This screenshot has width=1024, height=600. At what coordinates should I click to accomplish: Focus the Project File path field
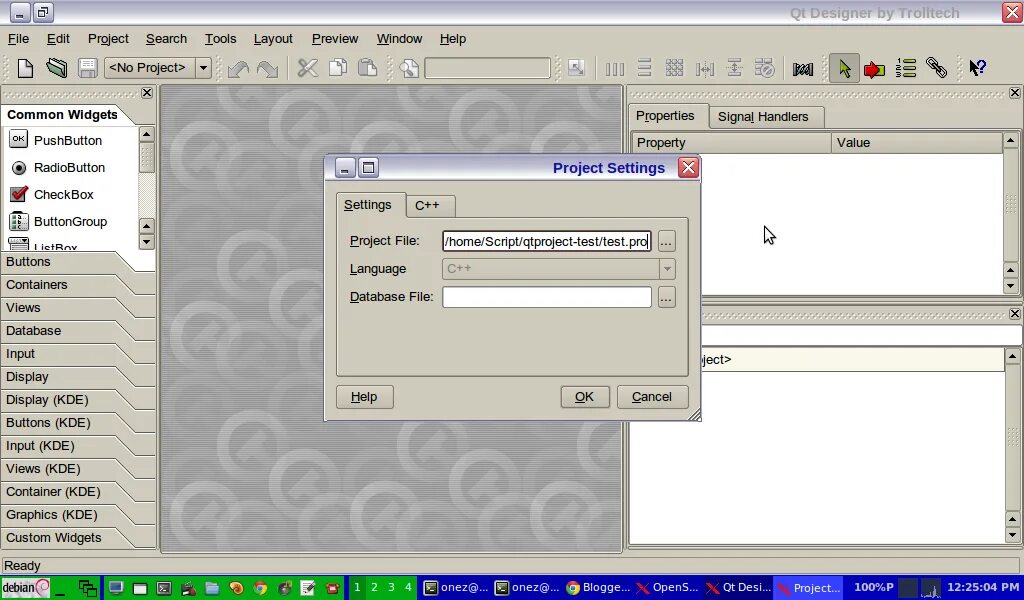(x=547, y=242)
